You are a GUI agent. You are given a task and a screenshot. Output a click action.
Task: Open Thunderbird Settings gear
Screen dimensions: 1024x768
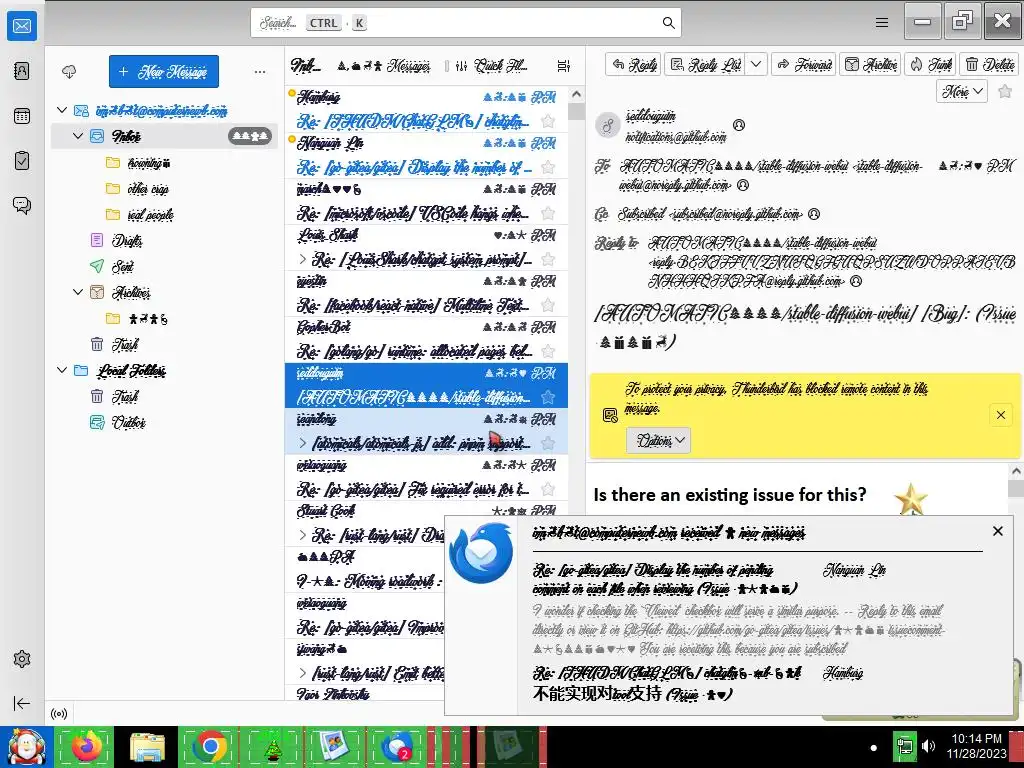click(22, 659)
